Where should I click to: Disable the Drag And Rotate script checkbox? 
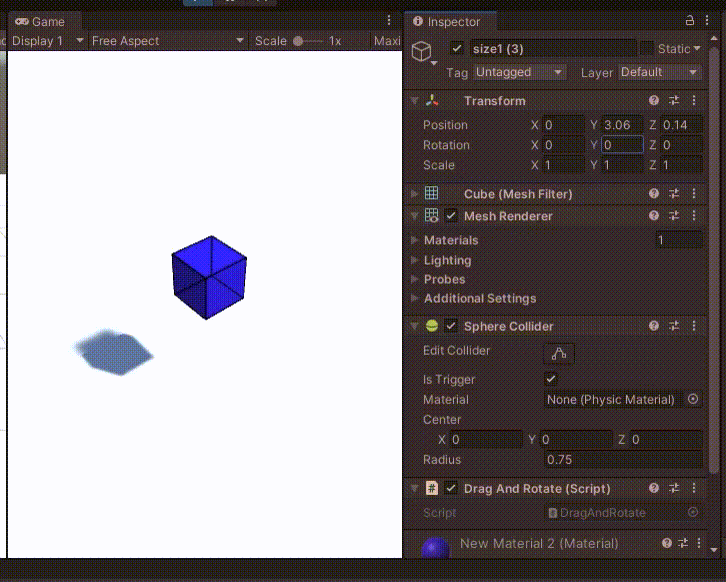tap(451, 488)
